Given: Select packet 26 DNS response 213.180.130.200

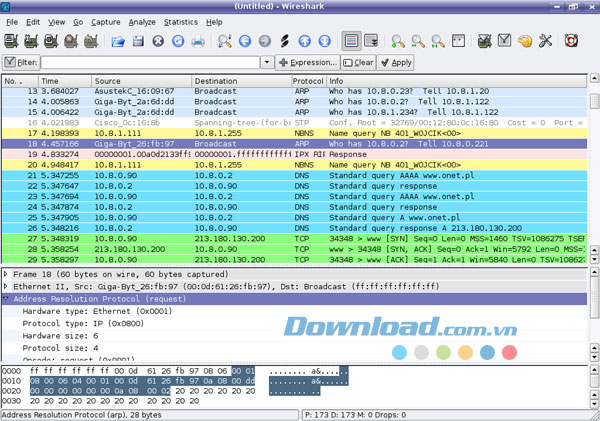Looking at the screenshot, I should tap(294, 228).
